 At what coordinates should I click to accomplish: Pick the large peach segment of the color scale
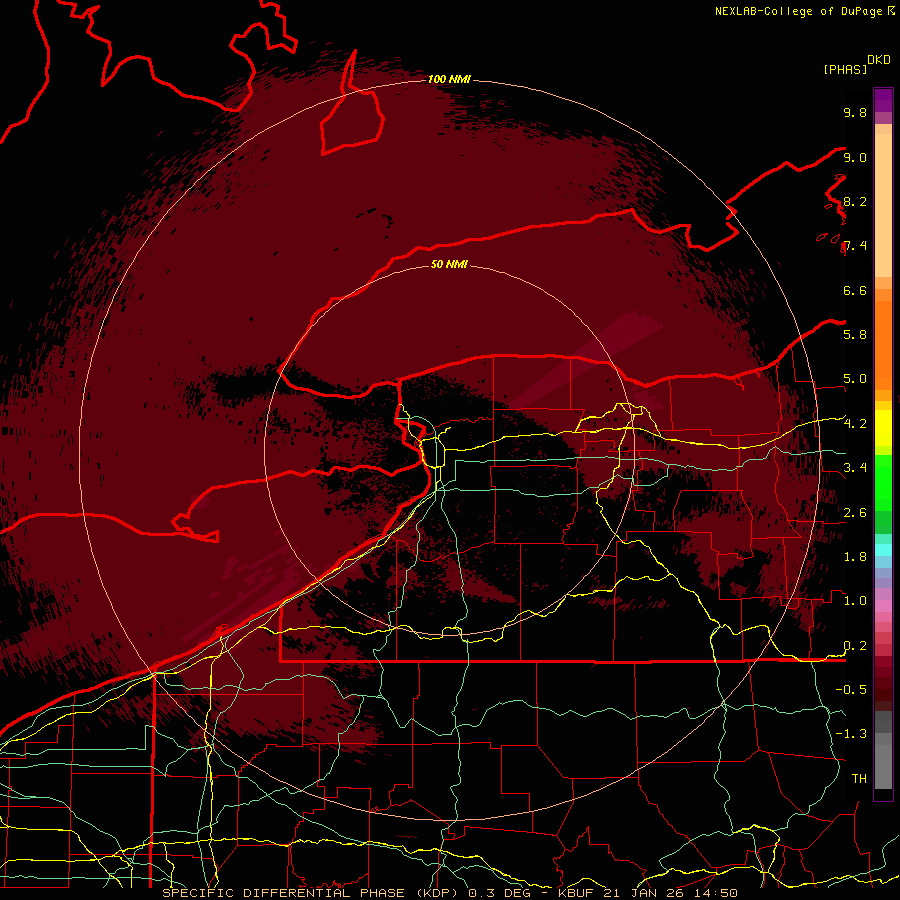tap(883, 205)
